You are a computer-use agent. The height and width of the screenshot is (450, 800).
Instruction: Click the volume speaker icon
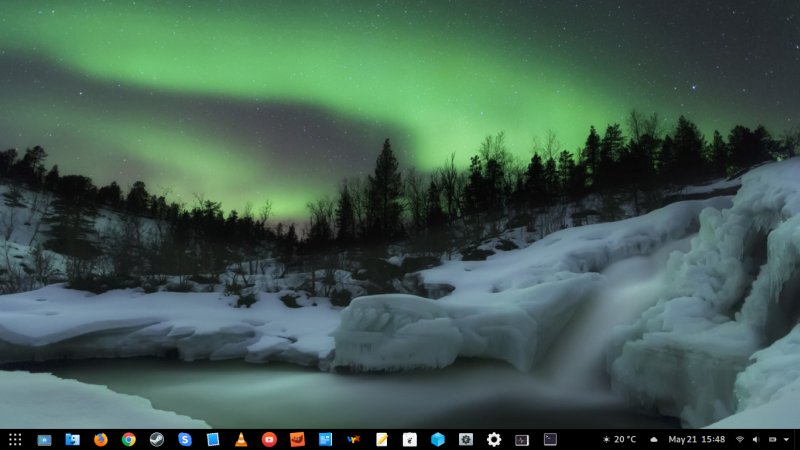[755, 439]
